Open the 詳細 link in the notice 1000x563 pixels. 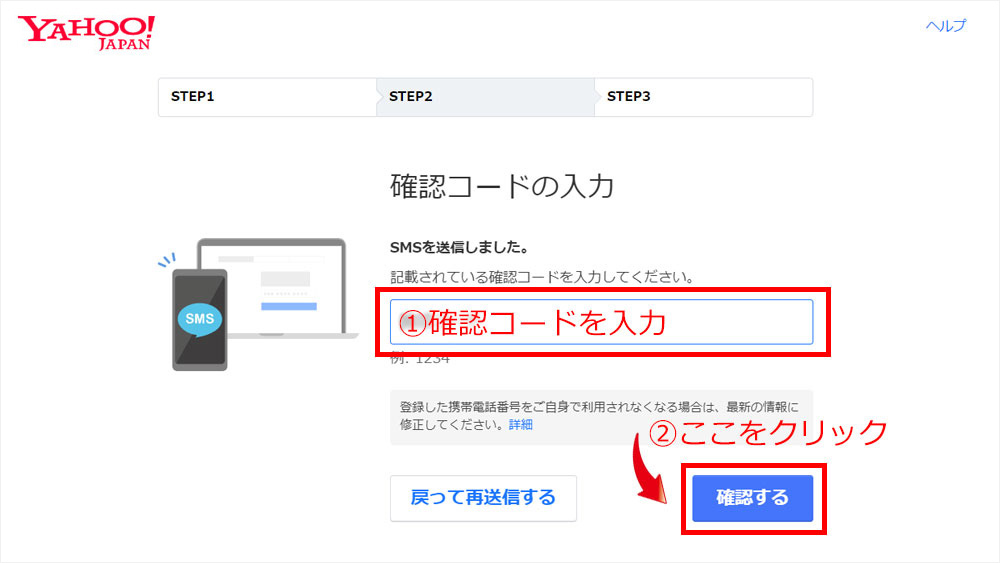coord(521,425)
